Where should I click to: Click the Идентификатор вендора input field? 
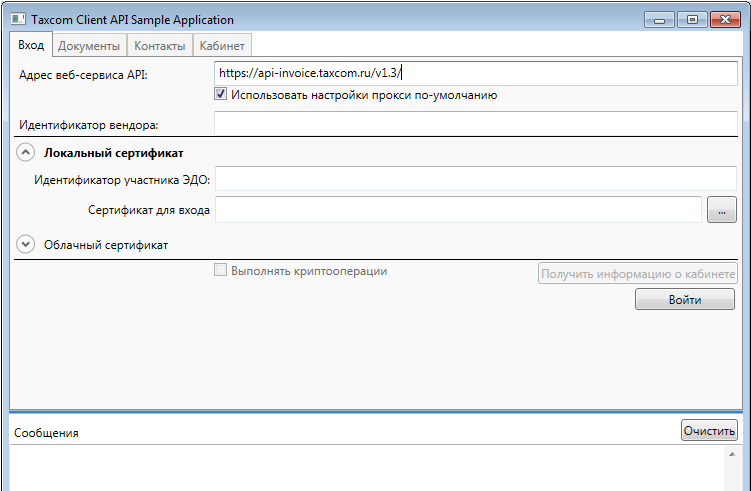coord(475,124)
